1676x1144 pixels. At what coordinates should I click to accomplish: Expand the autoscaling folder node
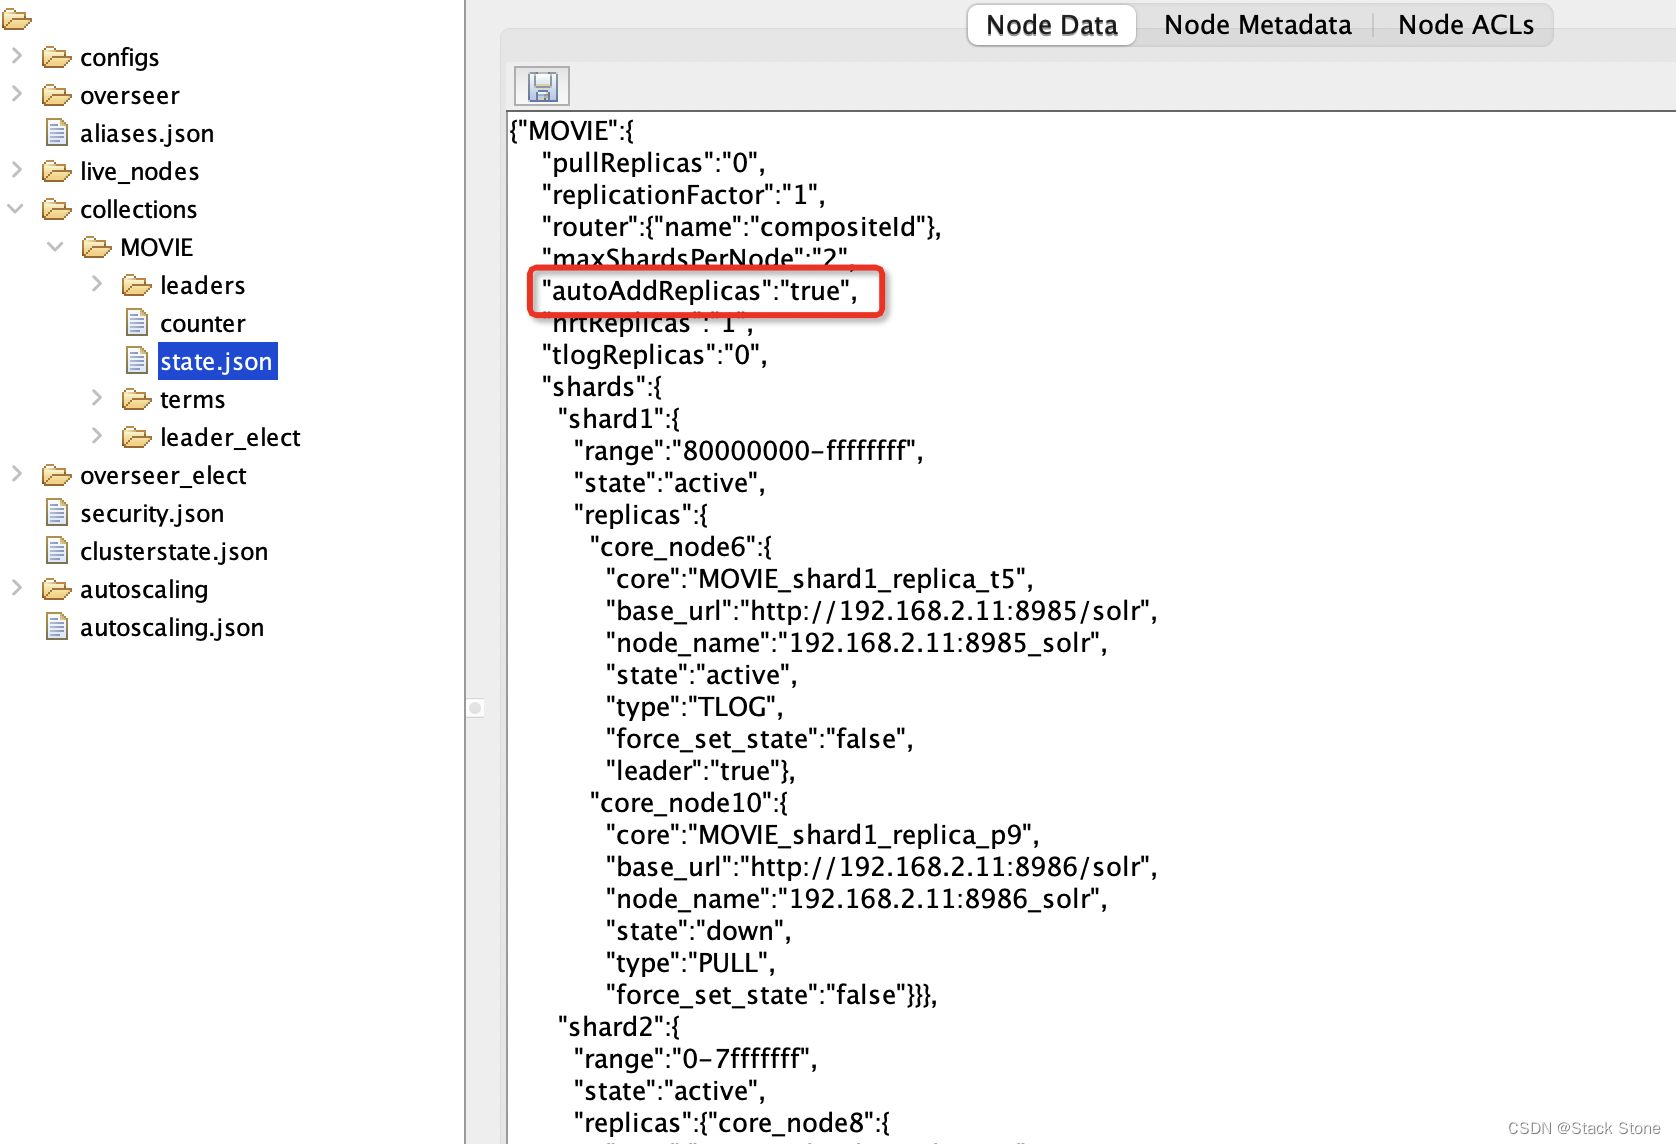(x=17, y=588)
